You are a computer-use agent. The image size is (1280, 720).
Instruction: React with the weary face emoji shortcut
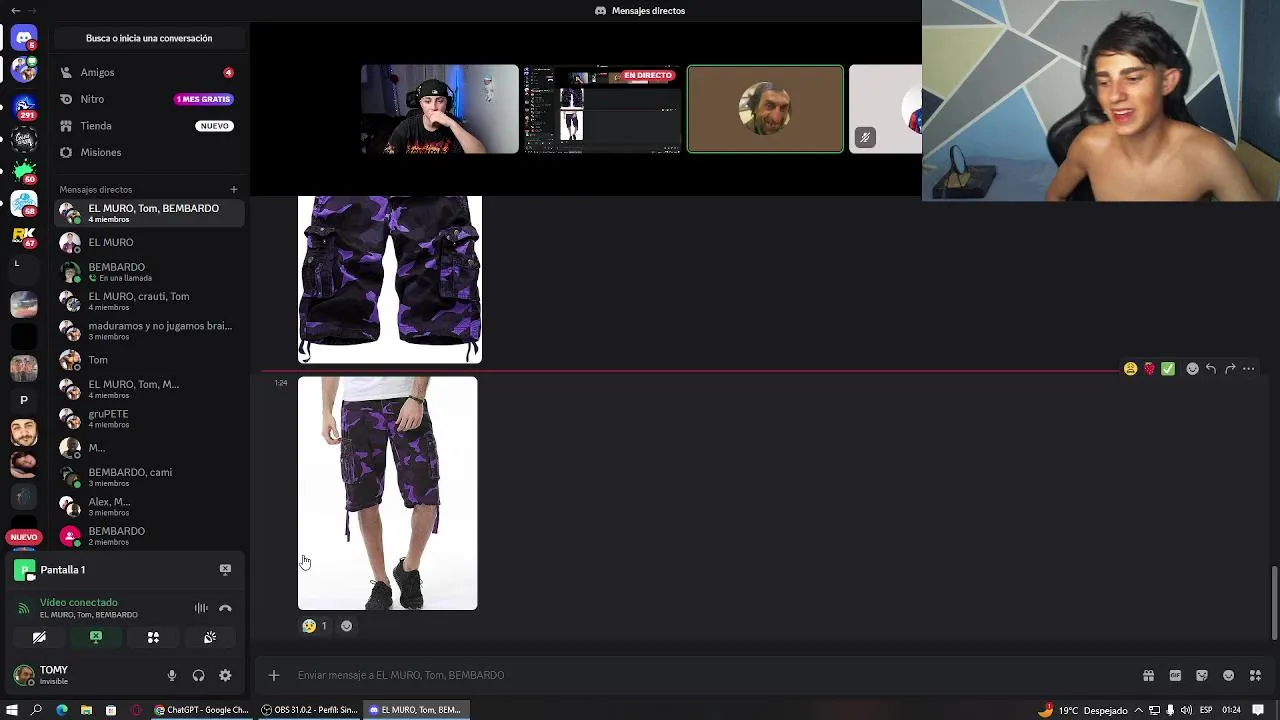pos(1130,369)
